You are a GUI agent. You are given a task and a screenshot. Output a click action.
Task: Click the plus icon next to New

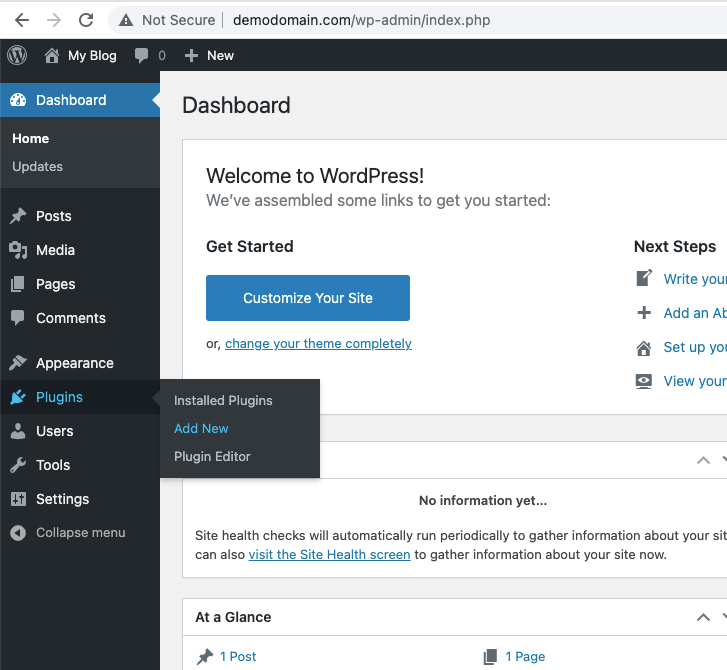coord(191,56)
